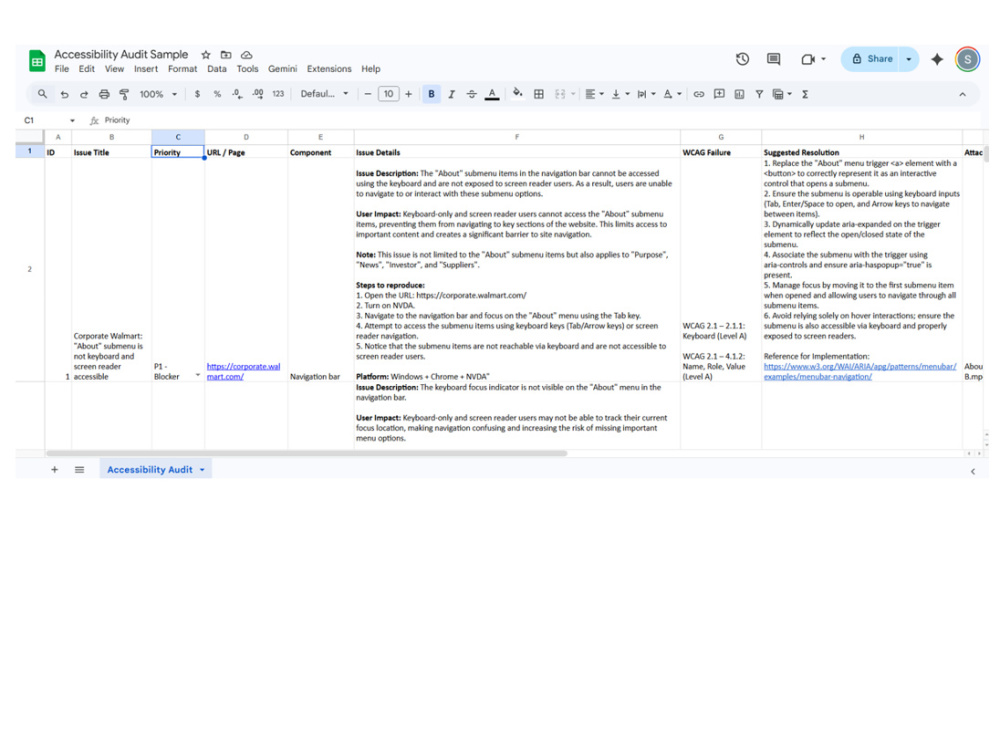Open vertical align dropdown

tap(621, 94)
